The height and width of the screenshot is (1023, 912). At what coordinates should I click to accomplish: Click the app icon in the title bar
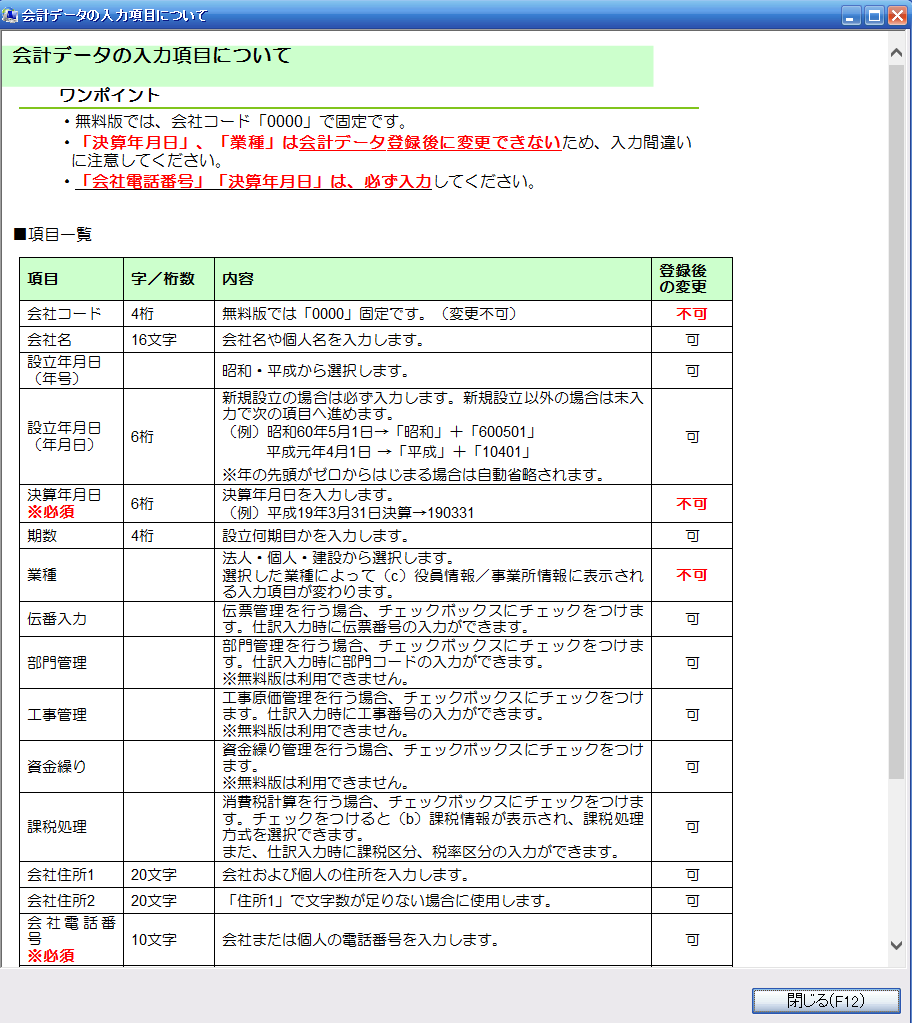click(x=12, y=15)
